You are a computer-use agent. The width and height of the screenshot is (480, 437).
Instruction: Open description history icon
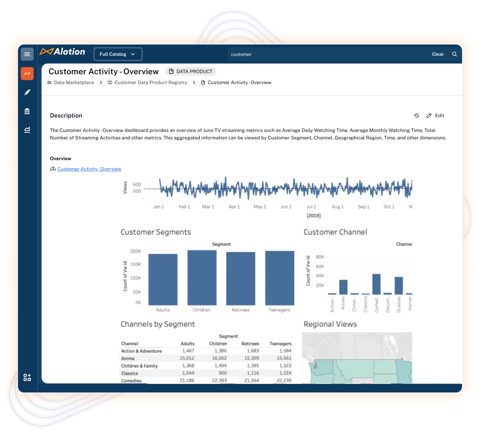point(416,115)
